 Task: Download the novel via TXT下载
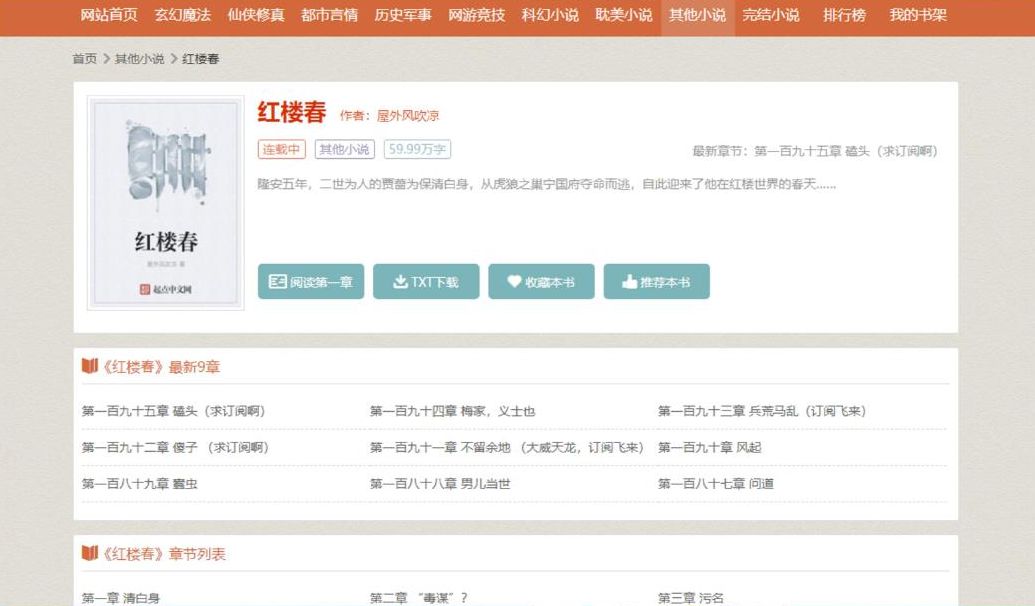tap(426, 282)
